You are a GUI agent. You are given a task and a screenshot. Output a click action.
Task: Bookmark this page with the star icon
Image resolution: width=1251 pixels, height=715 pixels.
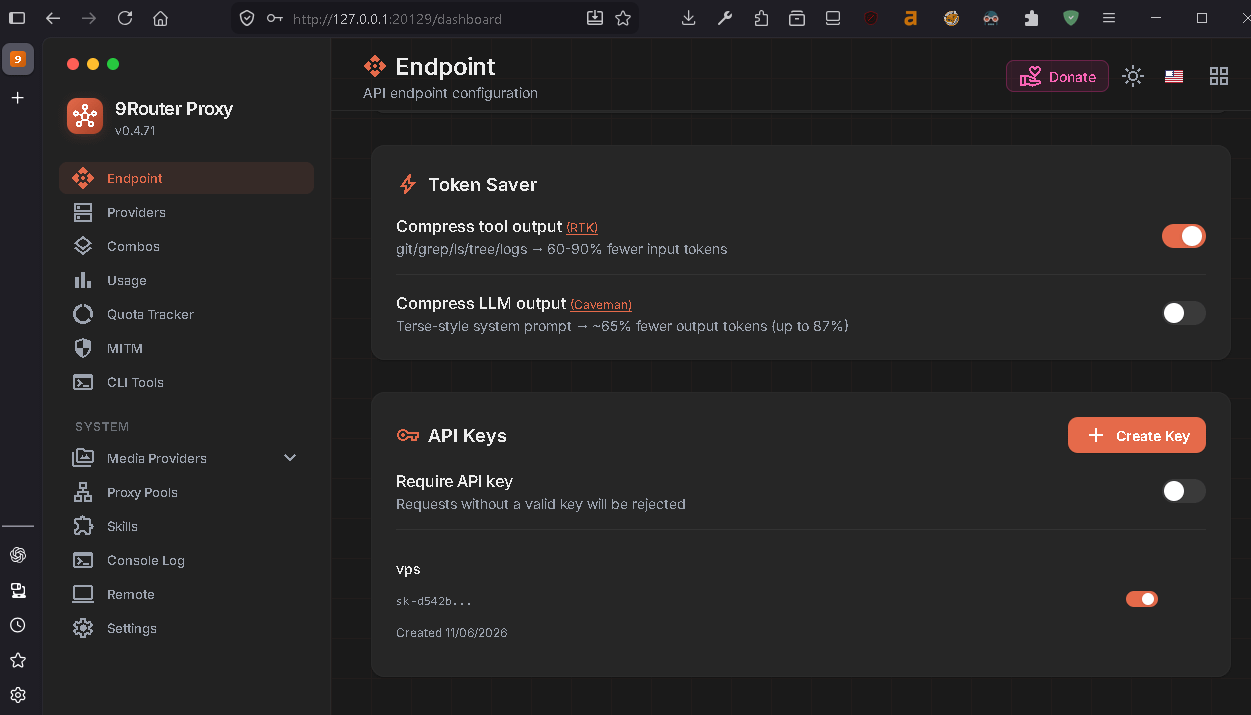[623, 18]
